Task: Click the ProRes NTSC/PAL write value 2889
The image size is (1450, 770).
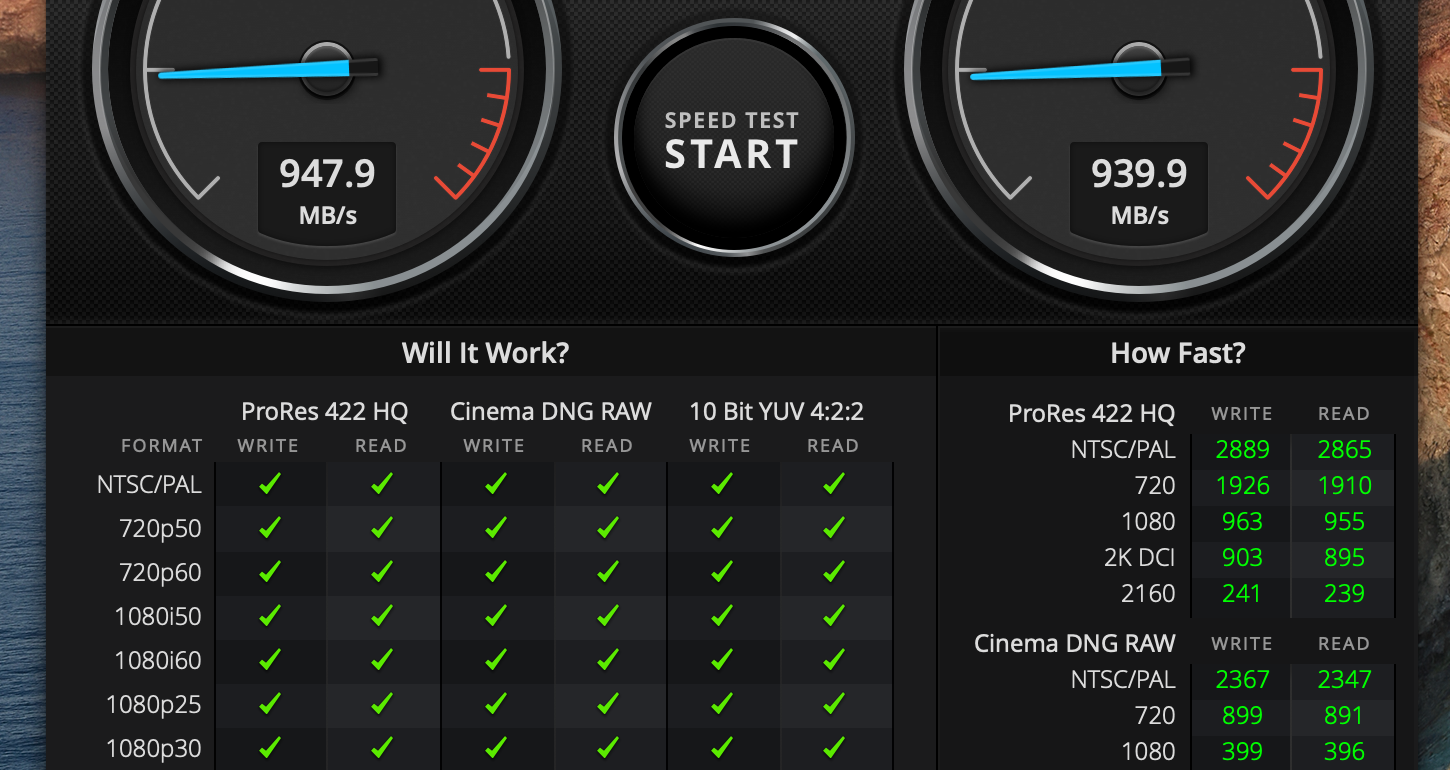Action: click(x=1242, y=450)
